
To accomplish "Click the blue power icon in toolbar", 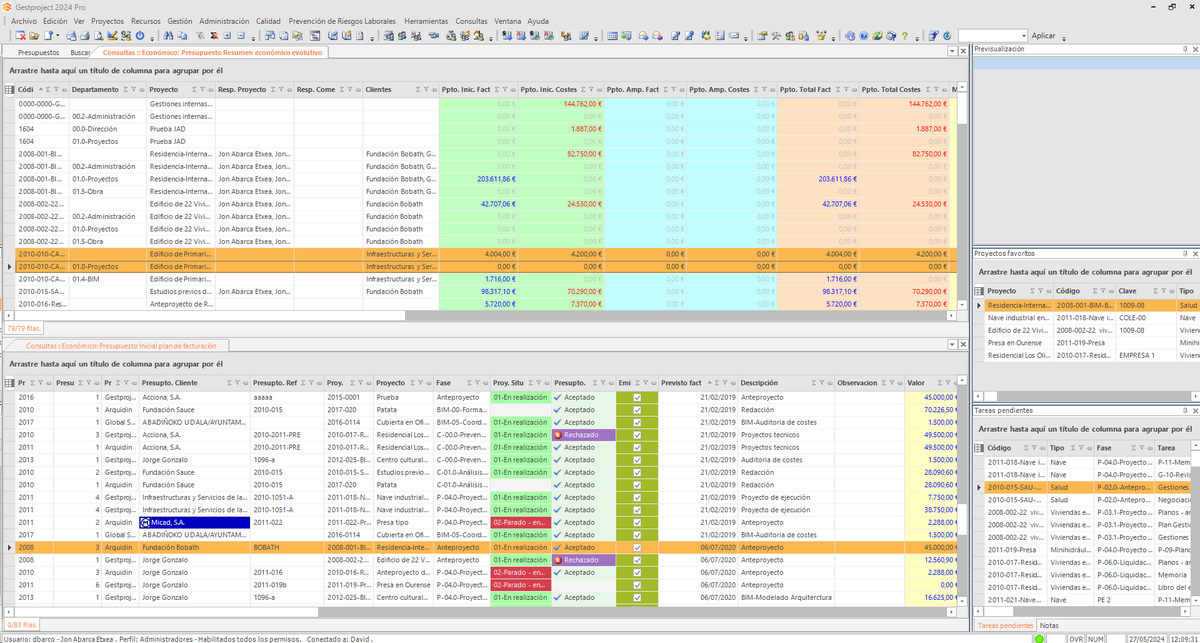I will click(140, 36).
